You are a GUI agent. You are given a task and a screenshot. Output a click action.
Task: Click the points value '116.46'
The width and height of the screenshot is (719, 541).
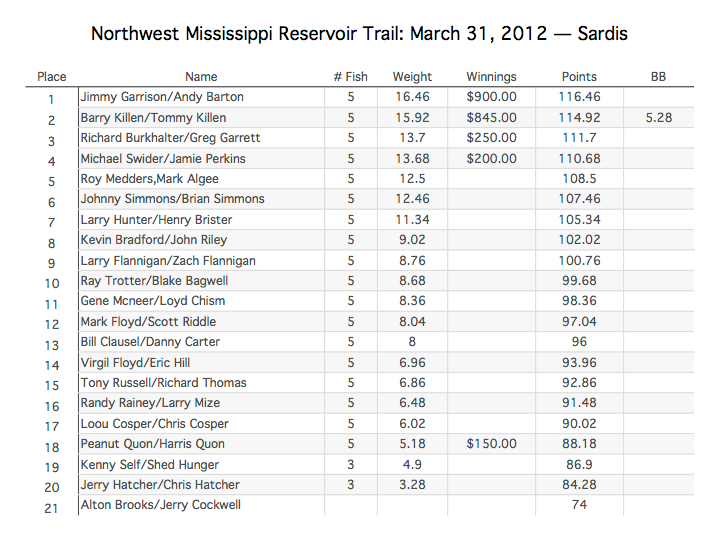click(579, 97)
